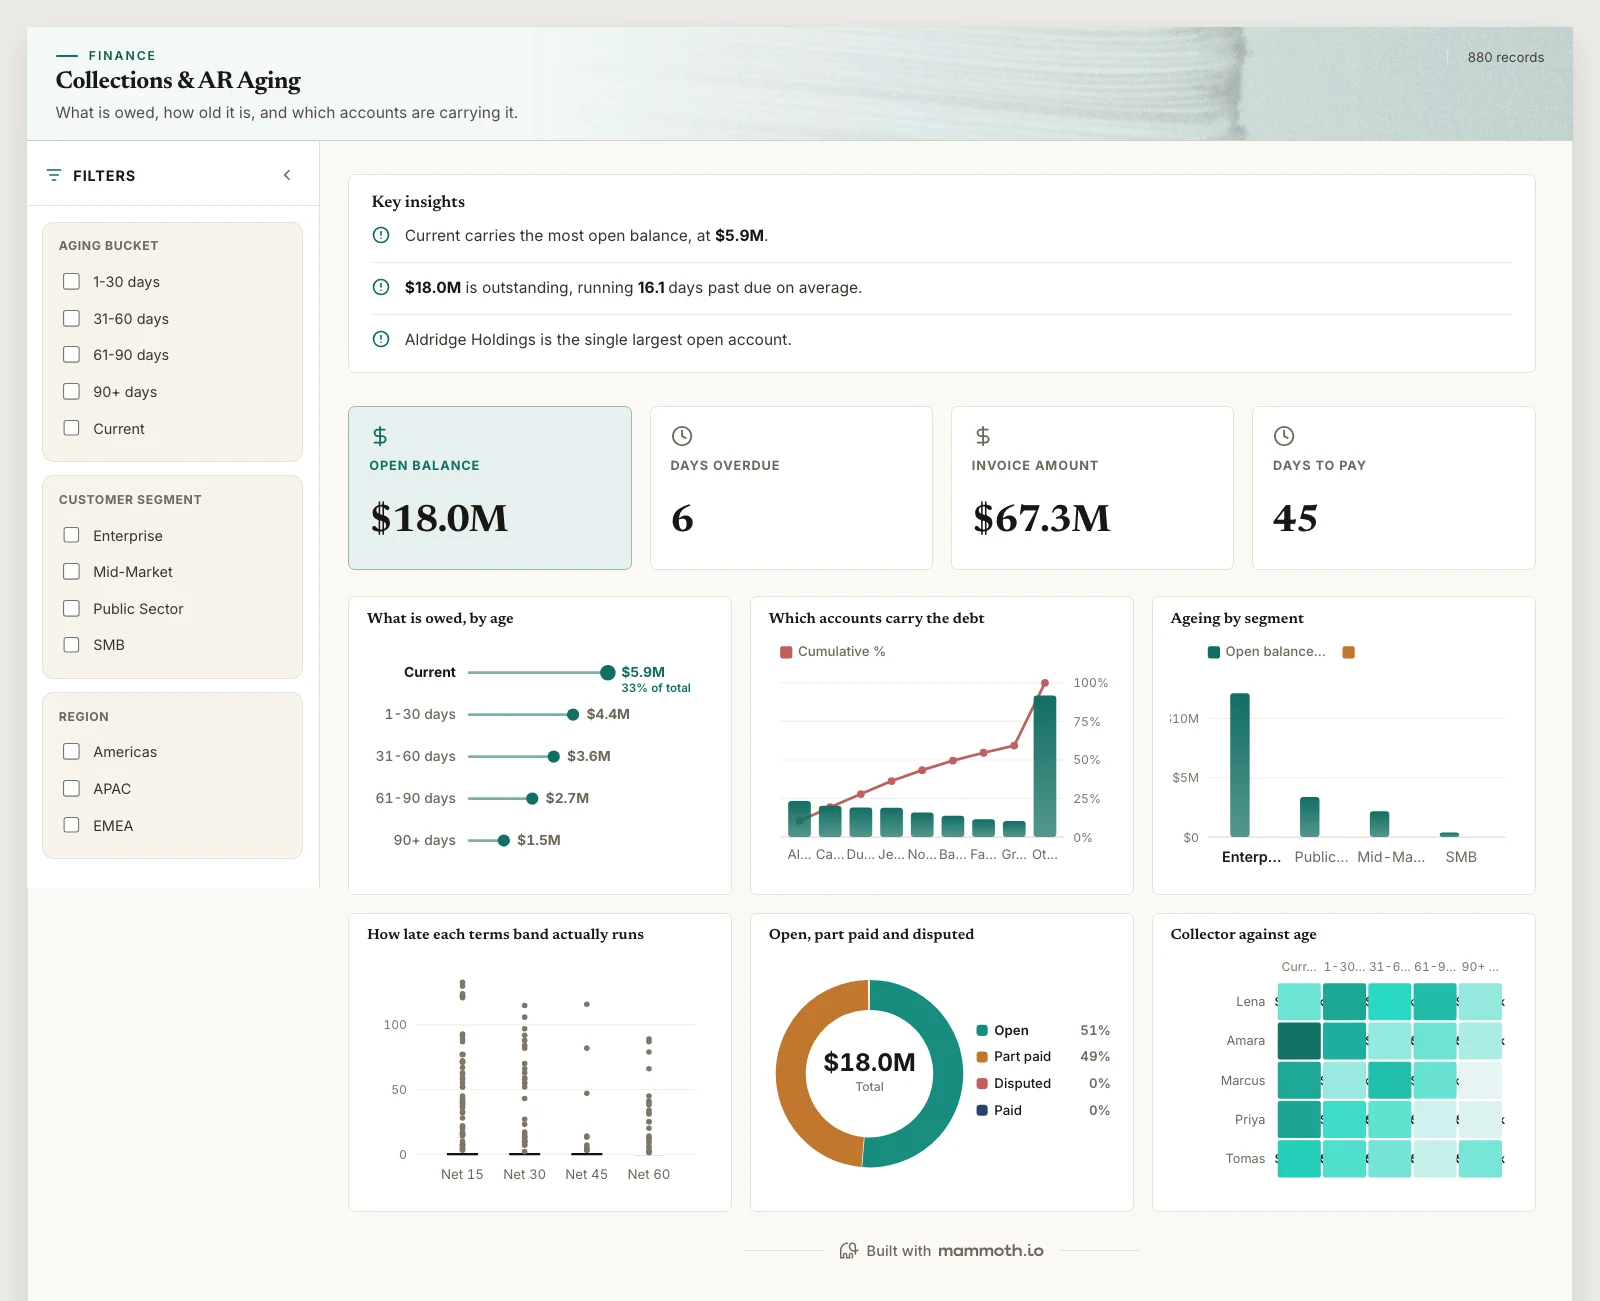Click the info icon beside the Current balance insight
This screenshot has height=1301, width=1600.
pyautogui.click(x=381, y=235)
